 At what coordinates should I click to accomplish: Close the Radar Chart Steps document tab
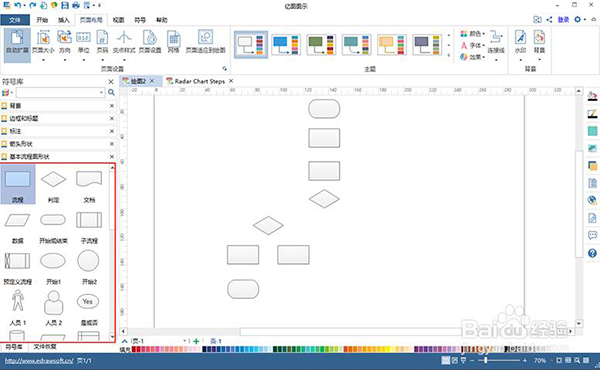[x=231, y=81]
